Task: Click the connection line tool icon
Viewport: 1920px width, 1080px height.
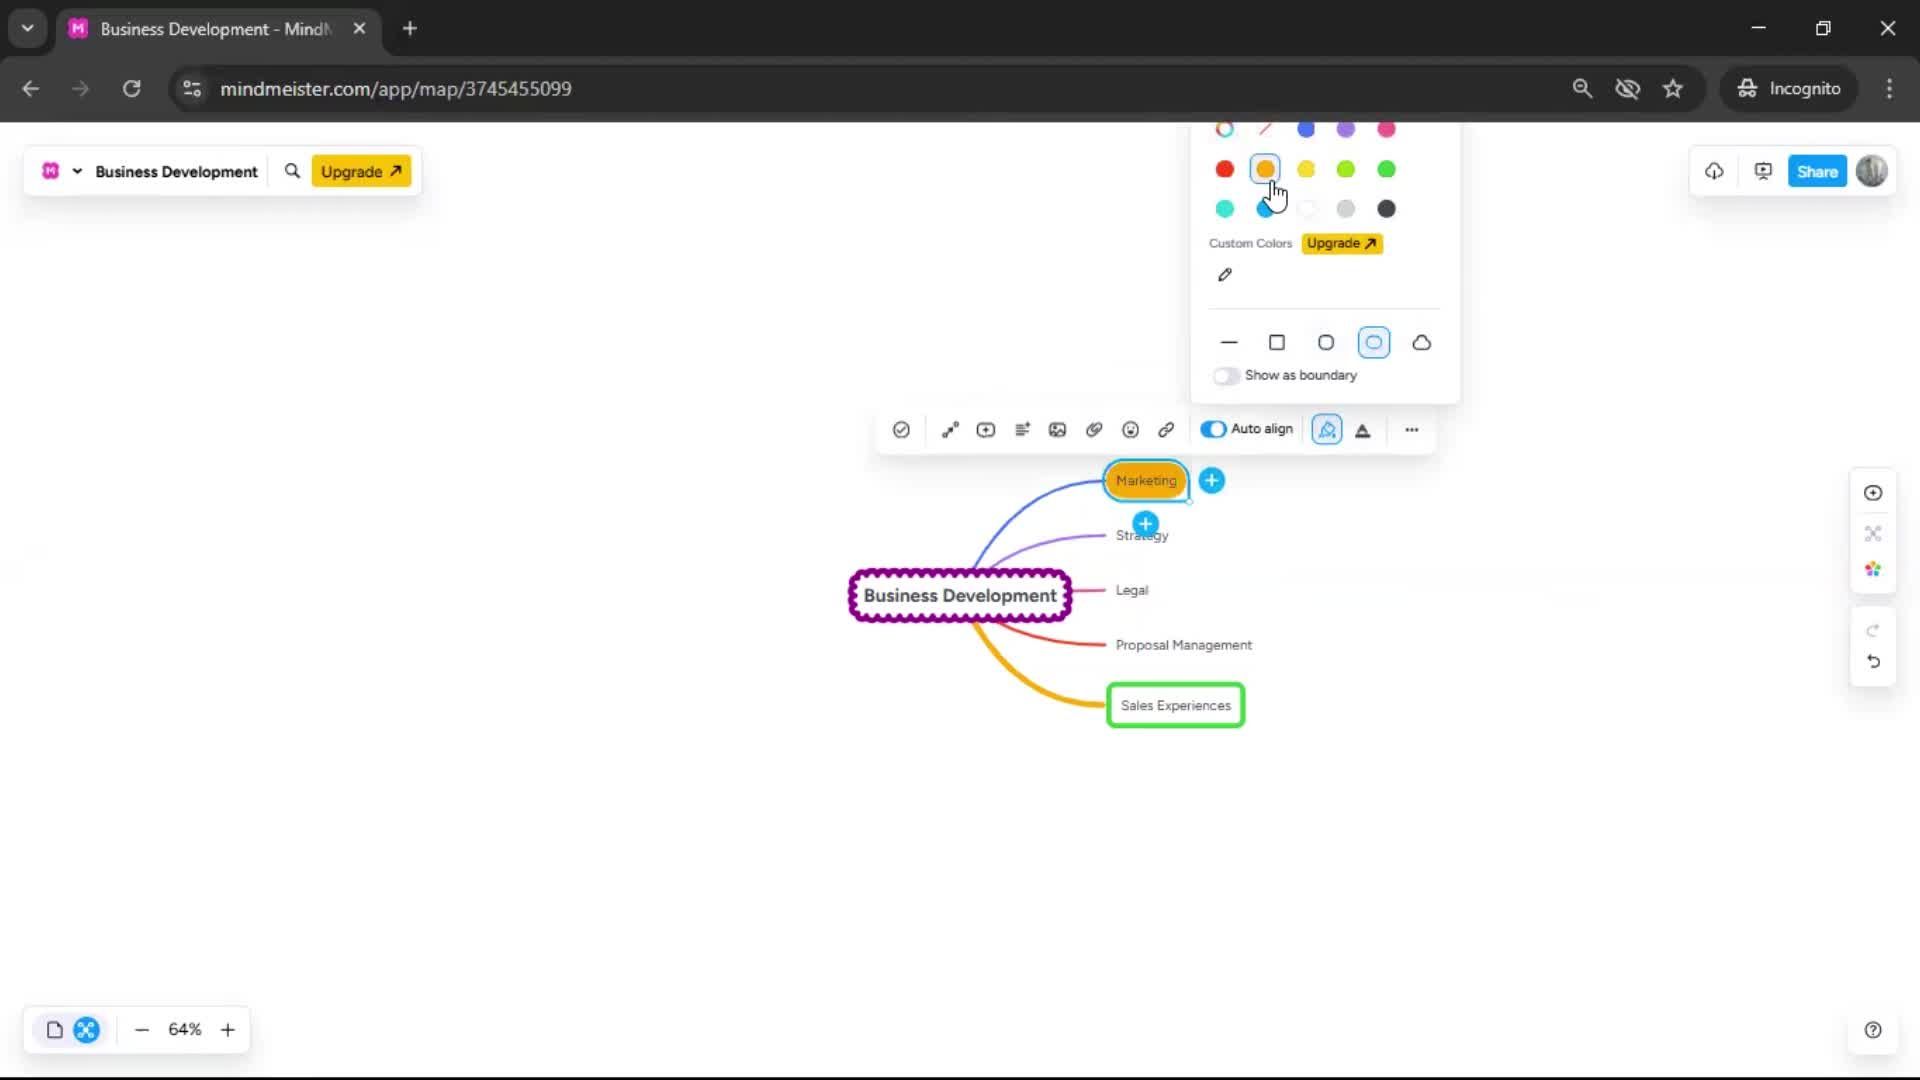Action: click(x=950, y=430)
